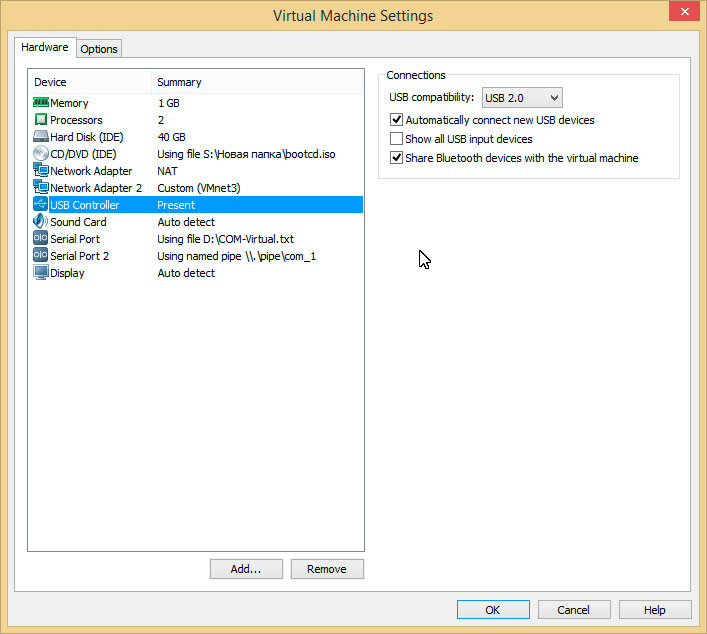Click the CD/DVD (IDE) disc icon

(x=41, y=154)
